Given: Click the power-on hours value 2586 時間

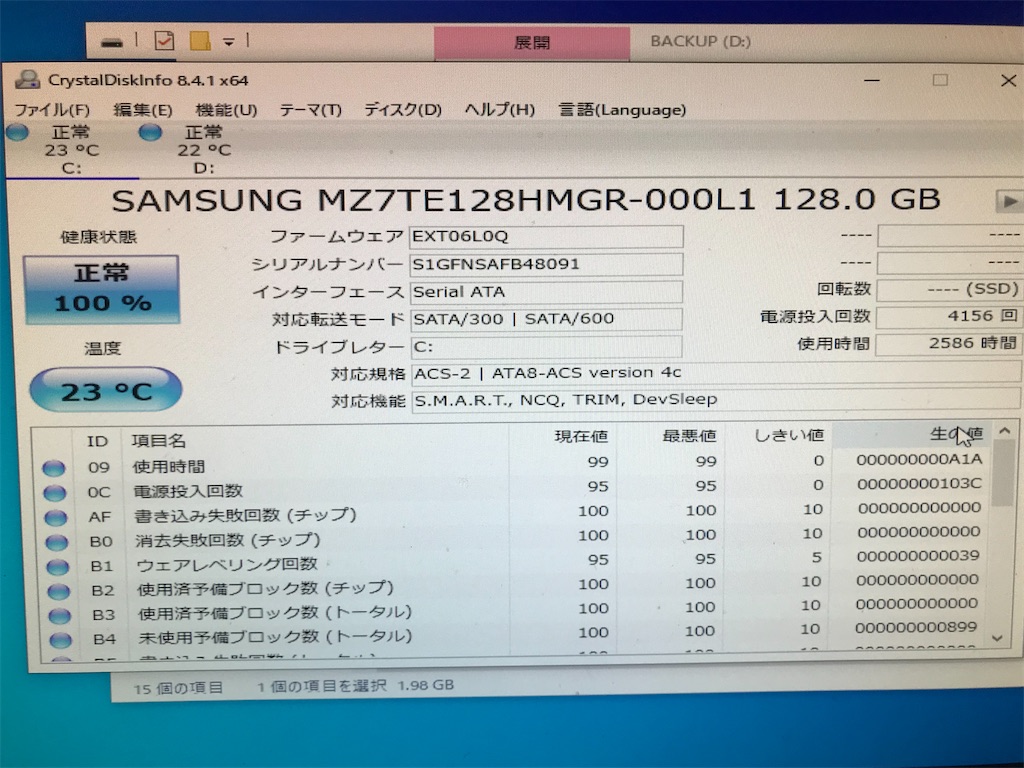Looking at the screenshot, I should (949, 344).
